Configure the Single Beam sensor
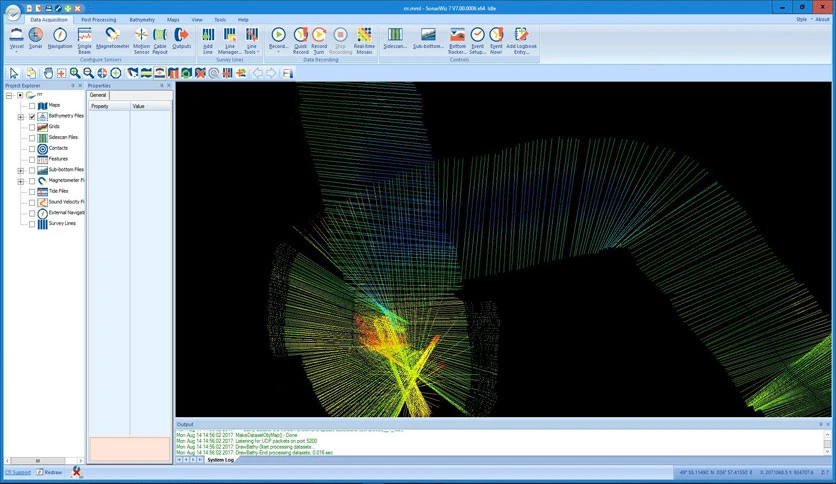Screen dimensions: 836x484 click(84, 41)
